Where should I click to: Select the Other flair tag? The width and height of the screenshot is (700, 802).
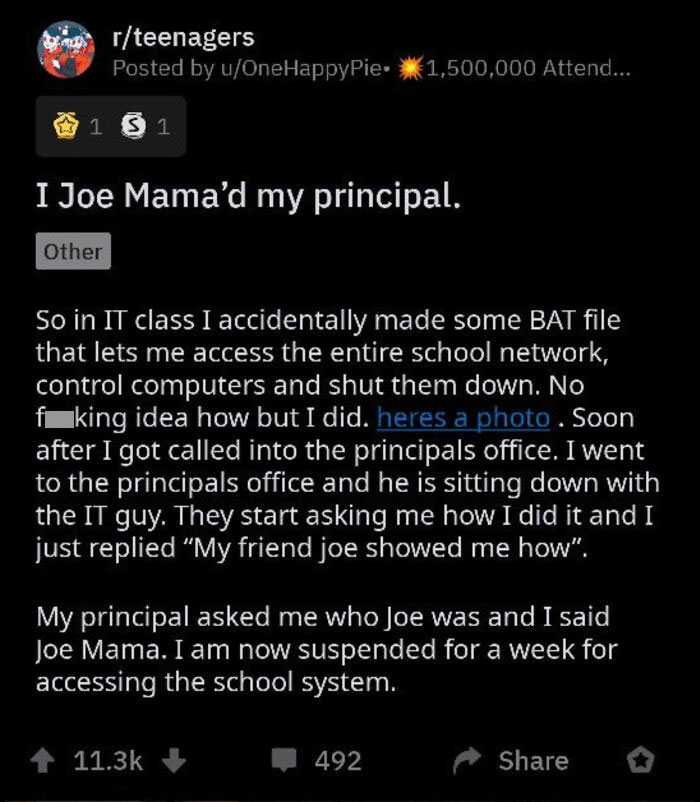(72, 251)
